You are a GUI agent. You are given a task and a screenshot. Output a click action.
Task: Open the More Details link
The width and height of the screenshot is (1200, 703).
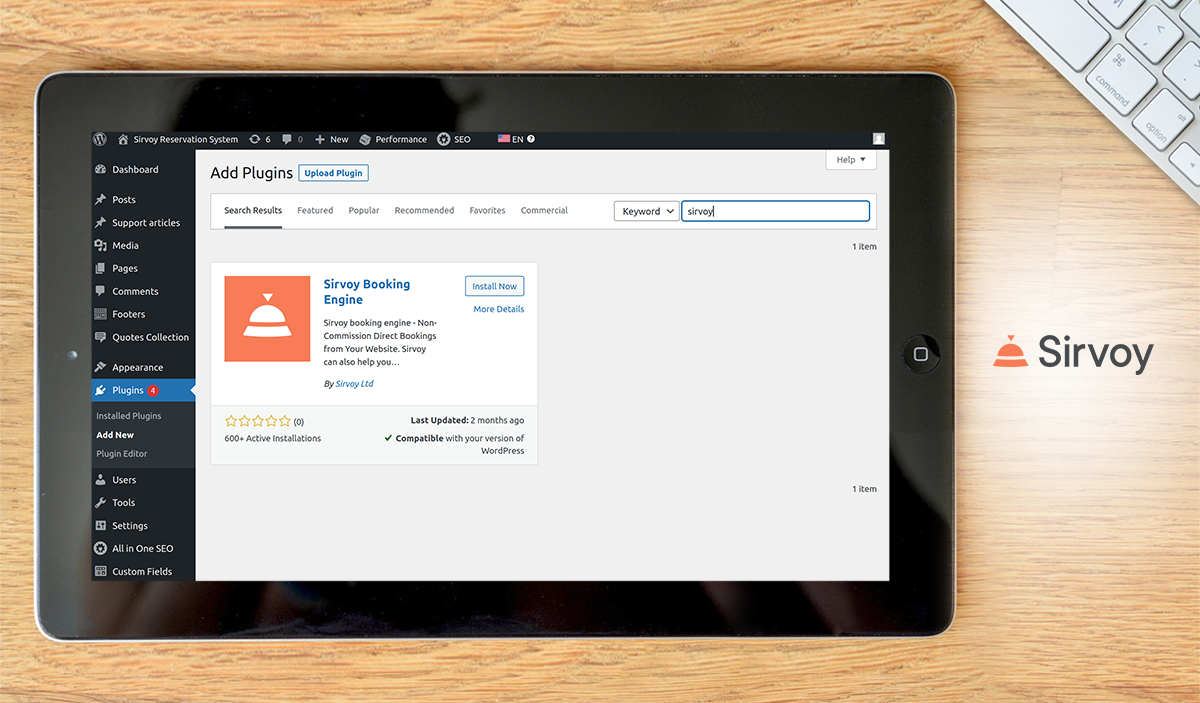pos(498,310)
